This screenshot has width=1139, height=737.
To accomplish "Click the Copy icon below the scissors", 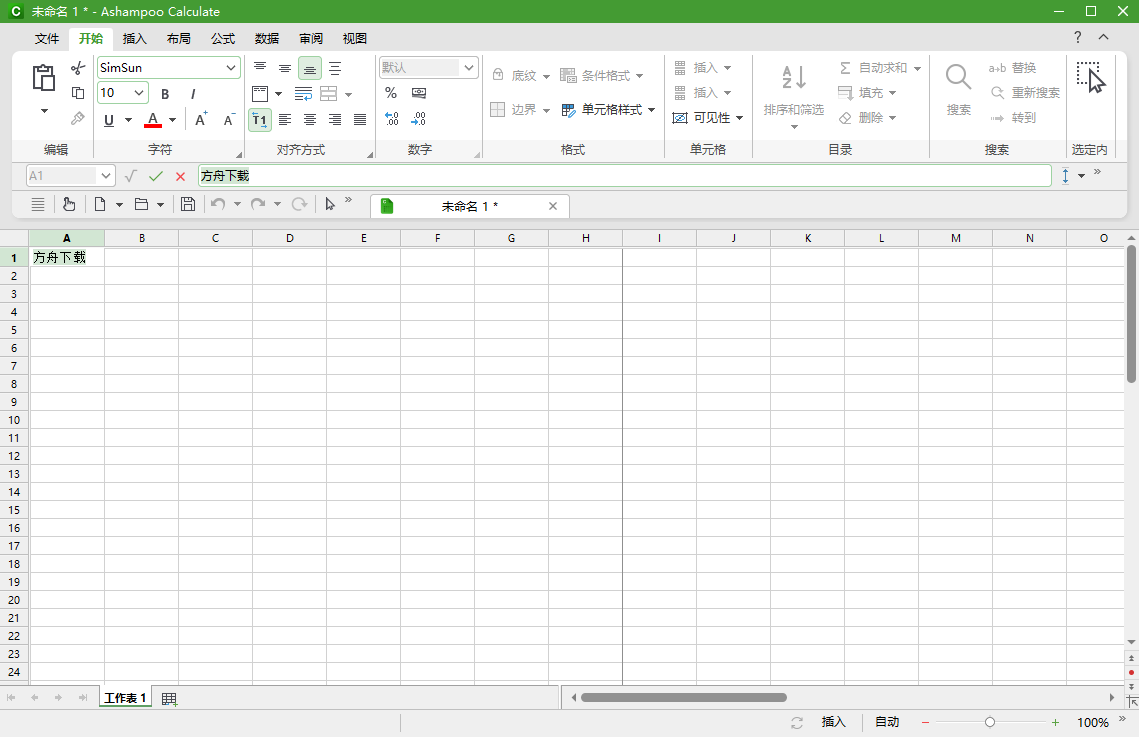I will click(78, 93).
